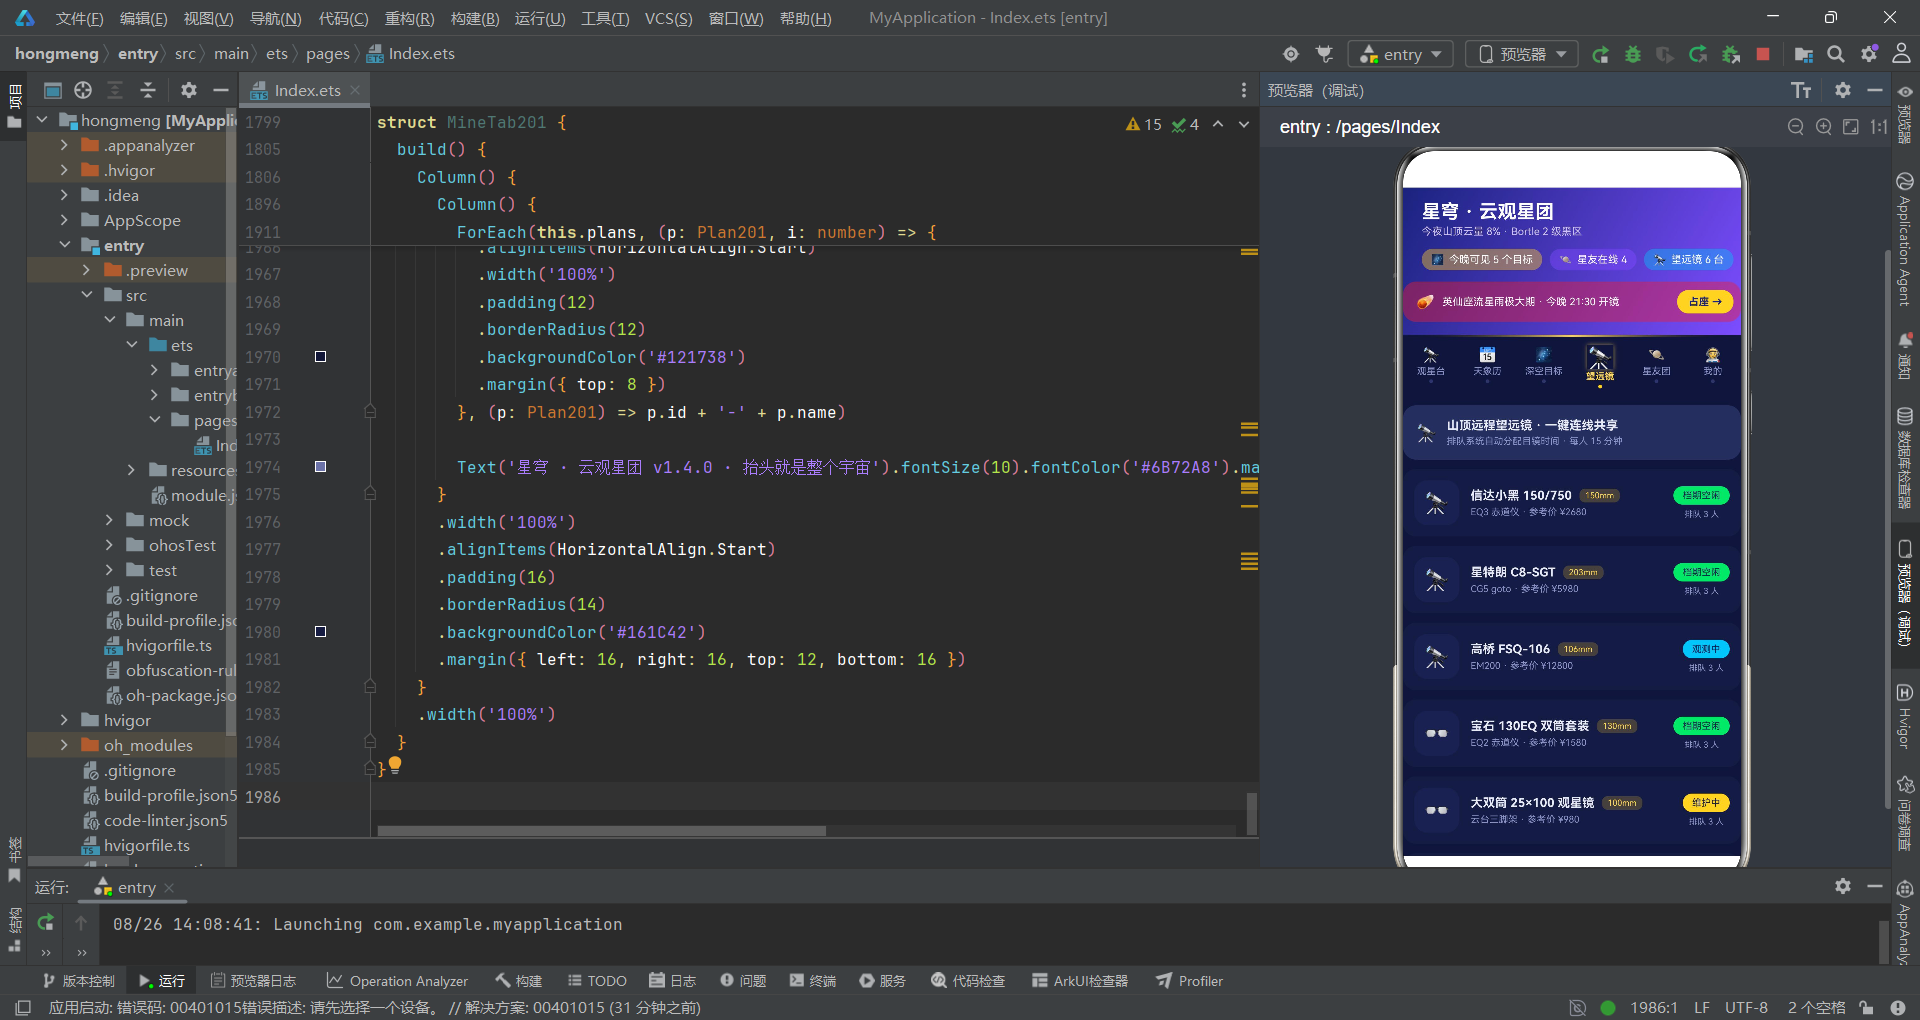Fit previewer to screen icon
The height and width of the screenshot is (1020, 1920).
coord(1851,127)
